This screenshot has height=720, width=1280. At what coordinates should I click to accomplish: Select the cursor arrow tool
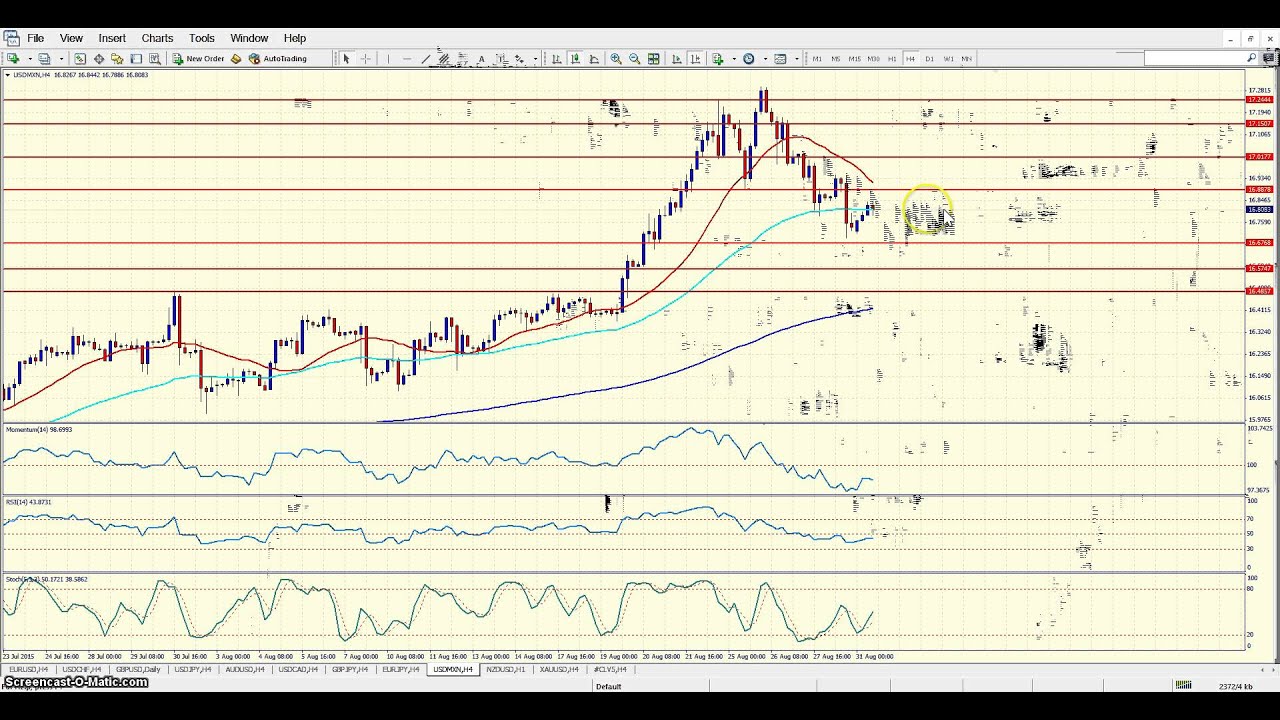(x=346, y=59)
